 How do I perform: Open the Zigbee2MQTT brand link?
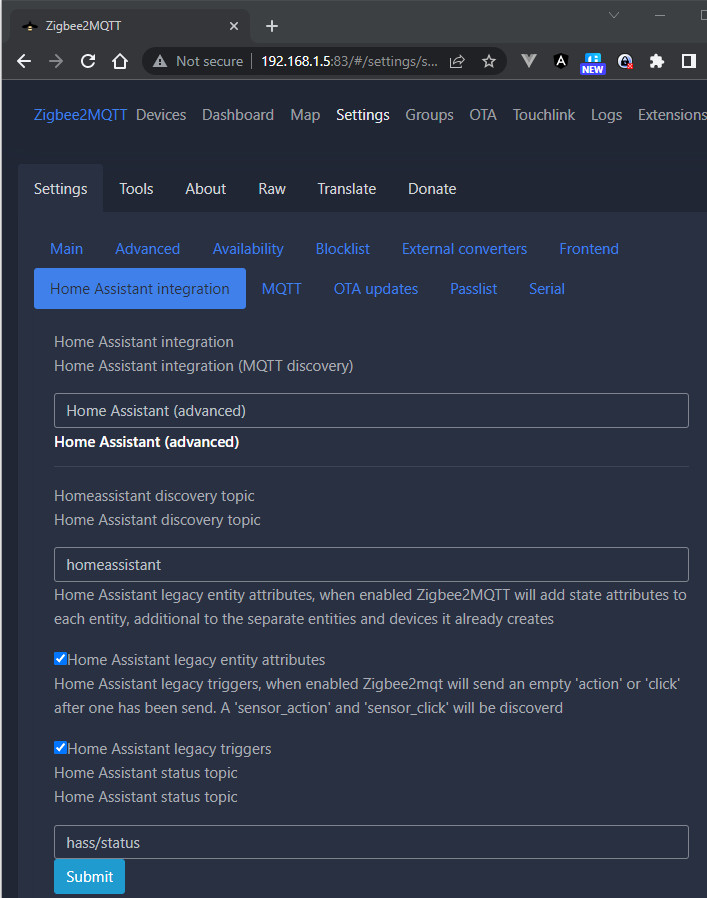coord(80,115)
